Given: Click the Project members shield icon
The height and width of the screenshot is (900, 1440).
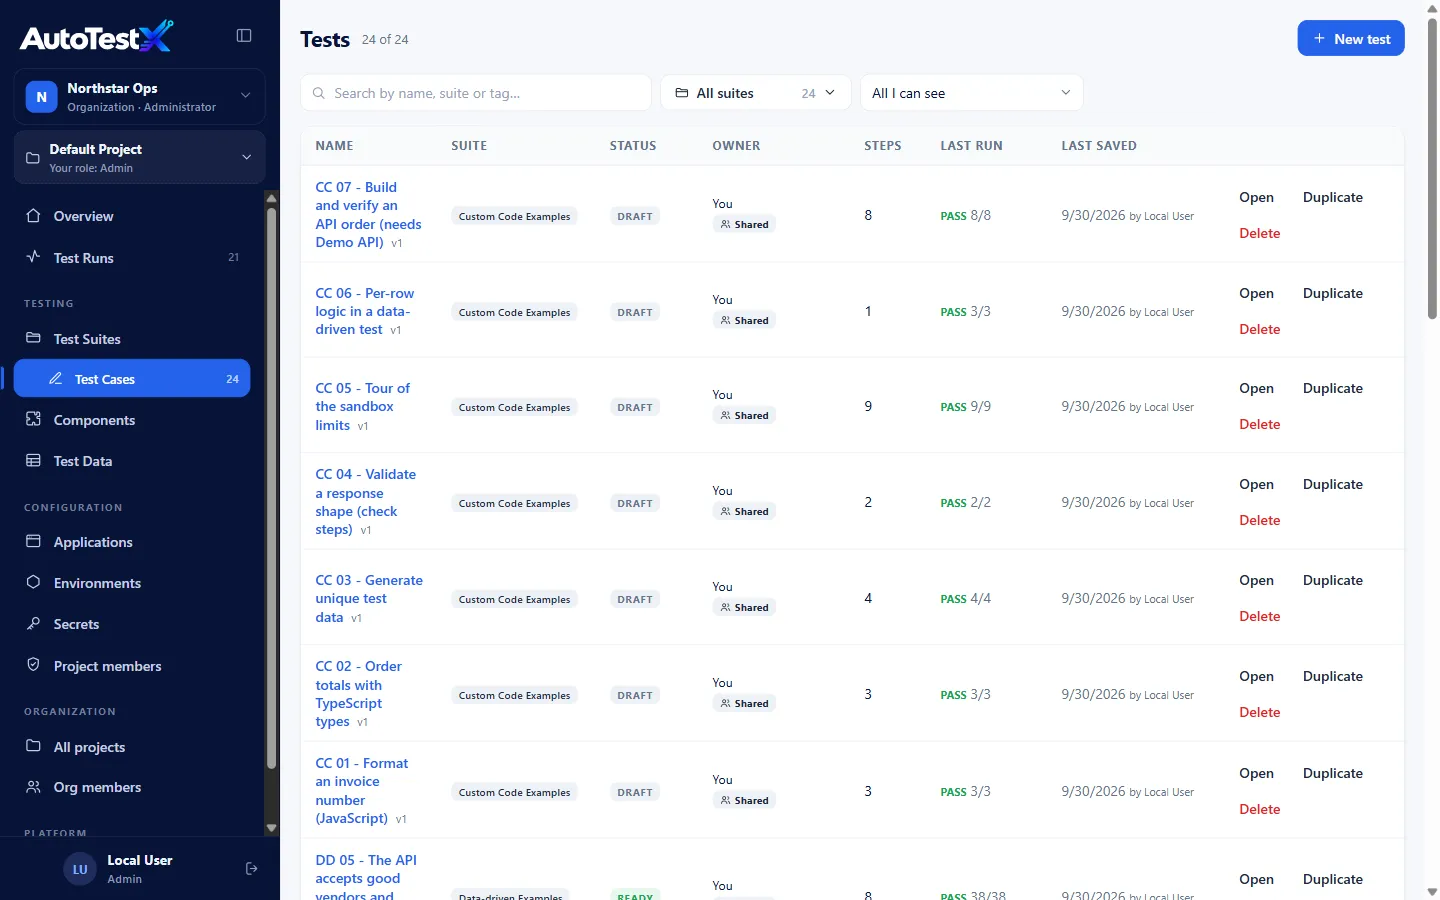Looking at the screenshot, I should click(x=33, y=665).
